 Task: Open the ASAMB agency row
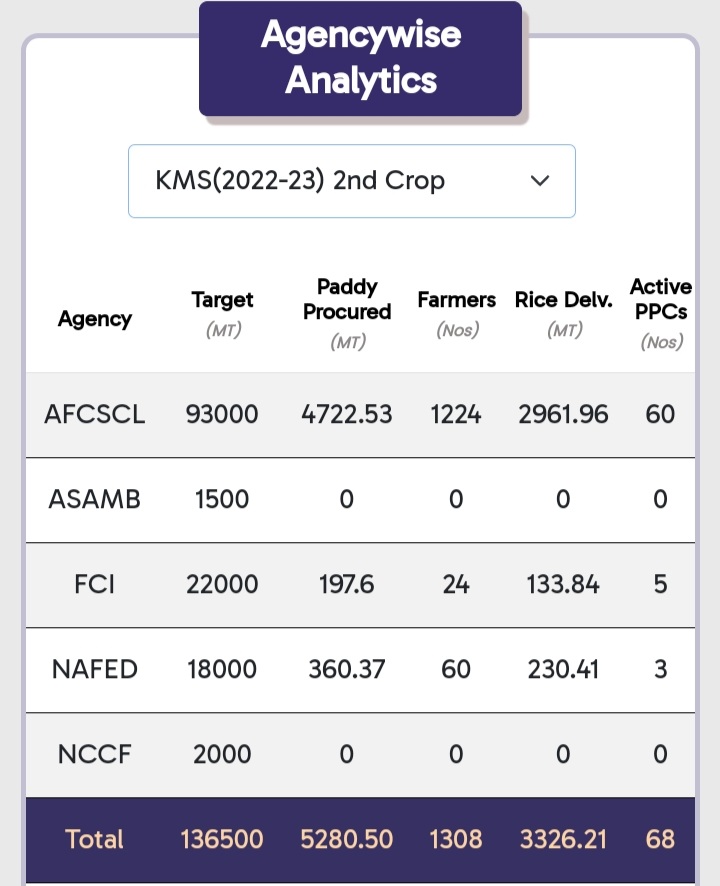pos(95,499)
